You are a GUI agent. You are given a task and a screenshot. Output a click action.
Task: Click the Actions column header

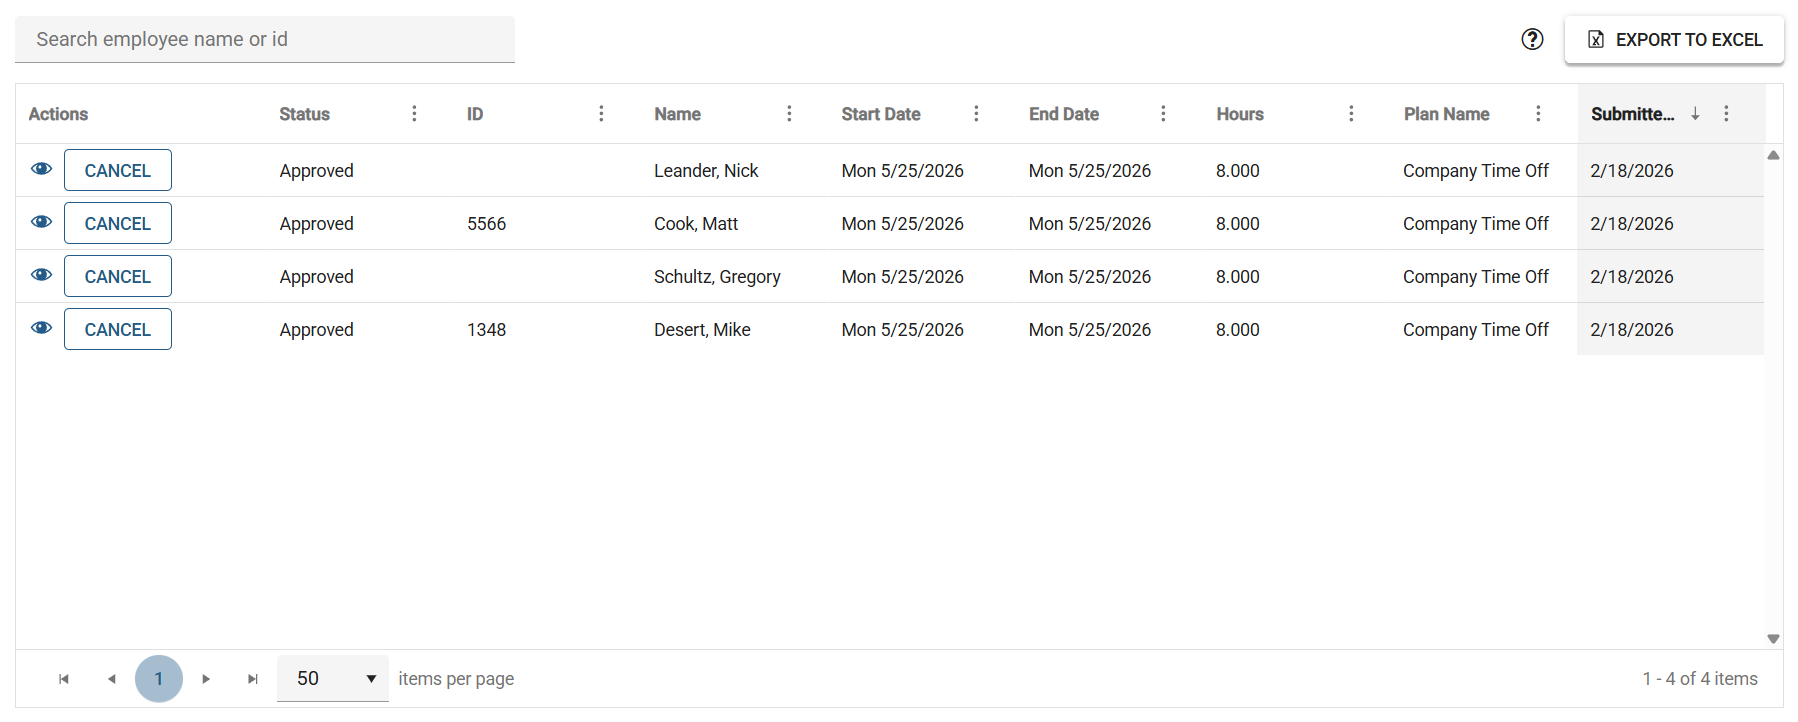(x=58, y=114)
